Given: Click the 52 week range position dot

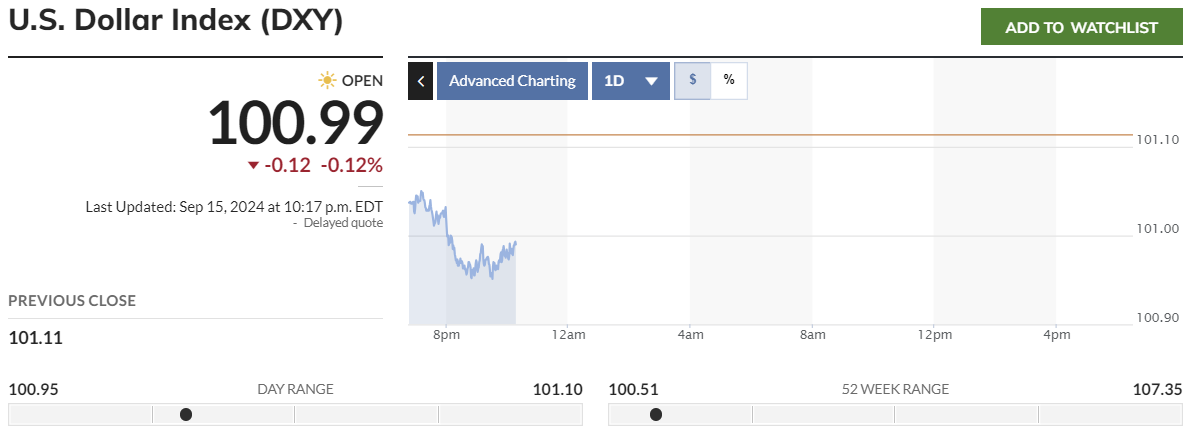Looking at the screenshot, I should (656, 414).
